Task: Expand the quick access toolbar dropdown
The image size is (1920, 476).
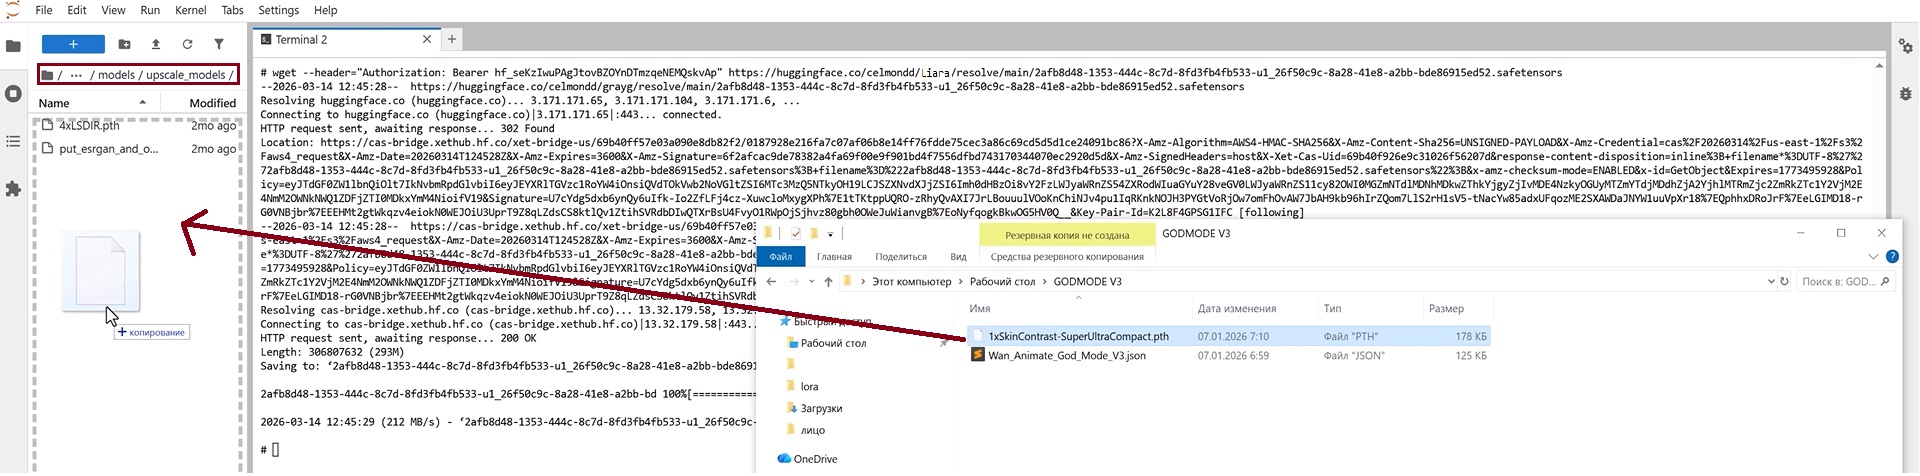Action: click(830, 235)
